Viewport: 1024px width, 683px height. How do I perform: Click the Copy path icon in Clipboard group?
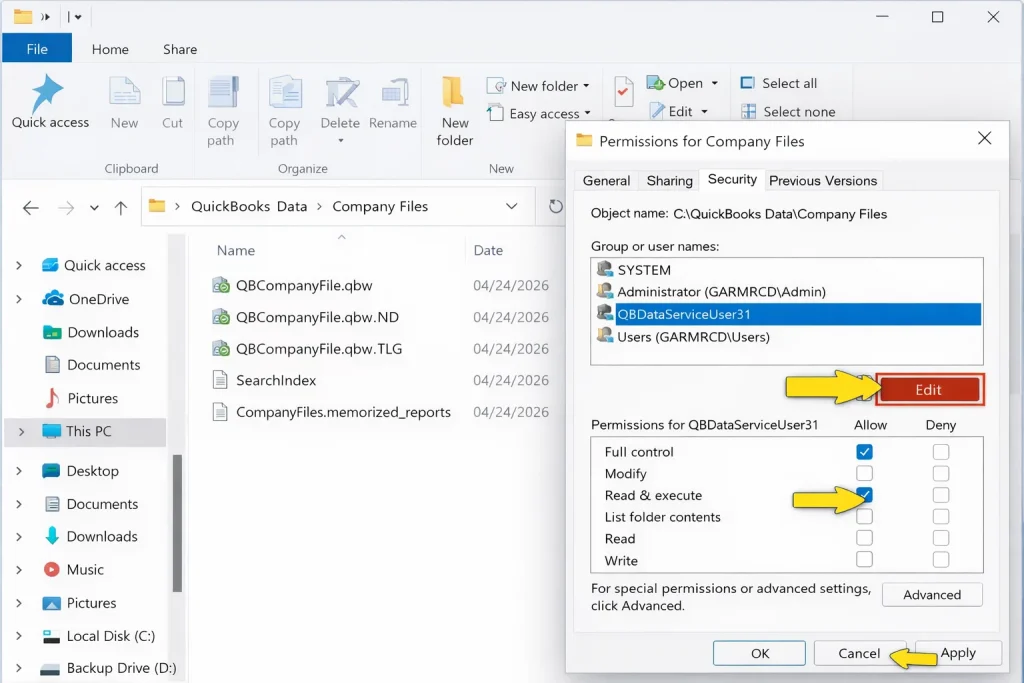223,91
